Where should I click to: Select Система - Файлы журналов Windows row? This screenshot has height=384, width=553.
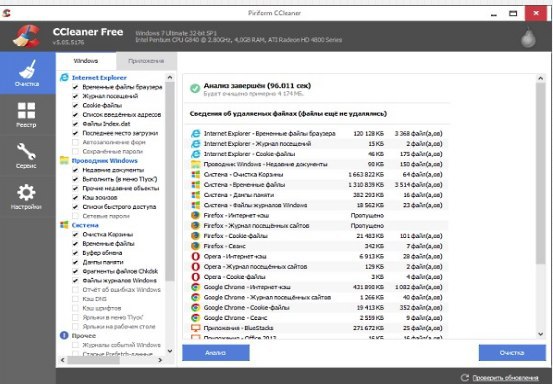click(316, 205)
